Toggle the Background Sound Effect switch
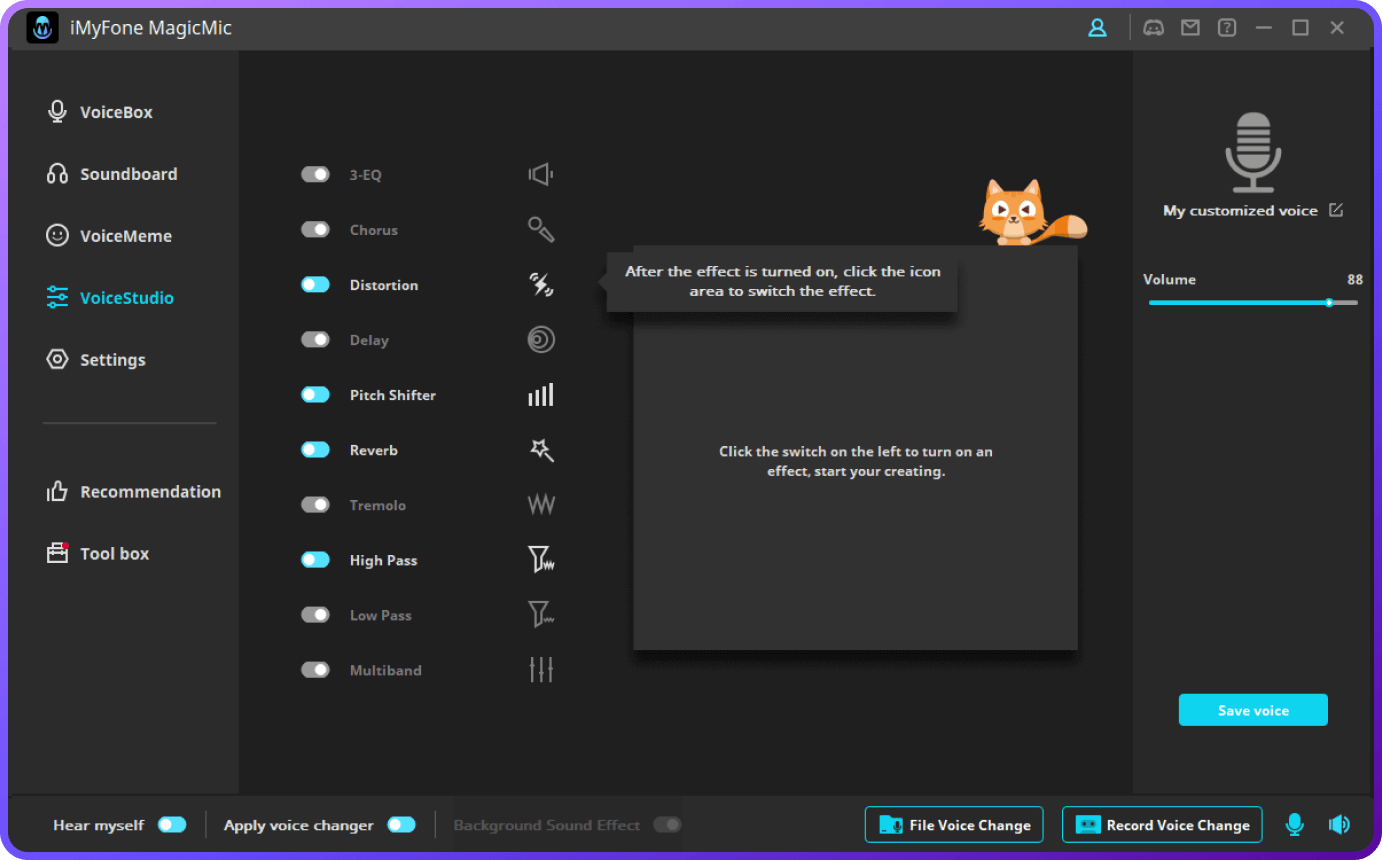Viewport: 1382px width, 860px height. (x=667, y=825)
